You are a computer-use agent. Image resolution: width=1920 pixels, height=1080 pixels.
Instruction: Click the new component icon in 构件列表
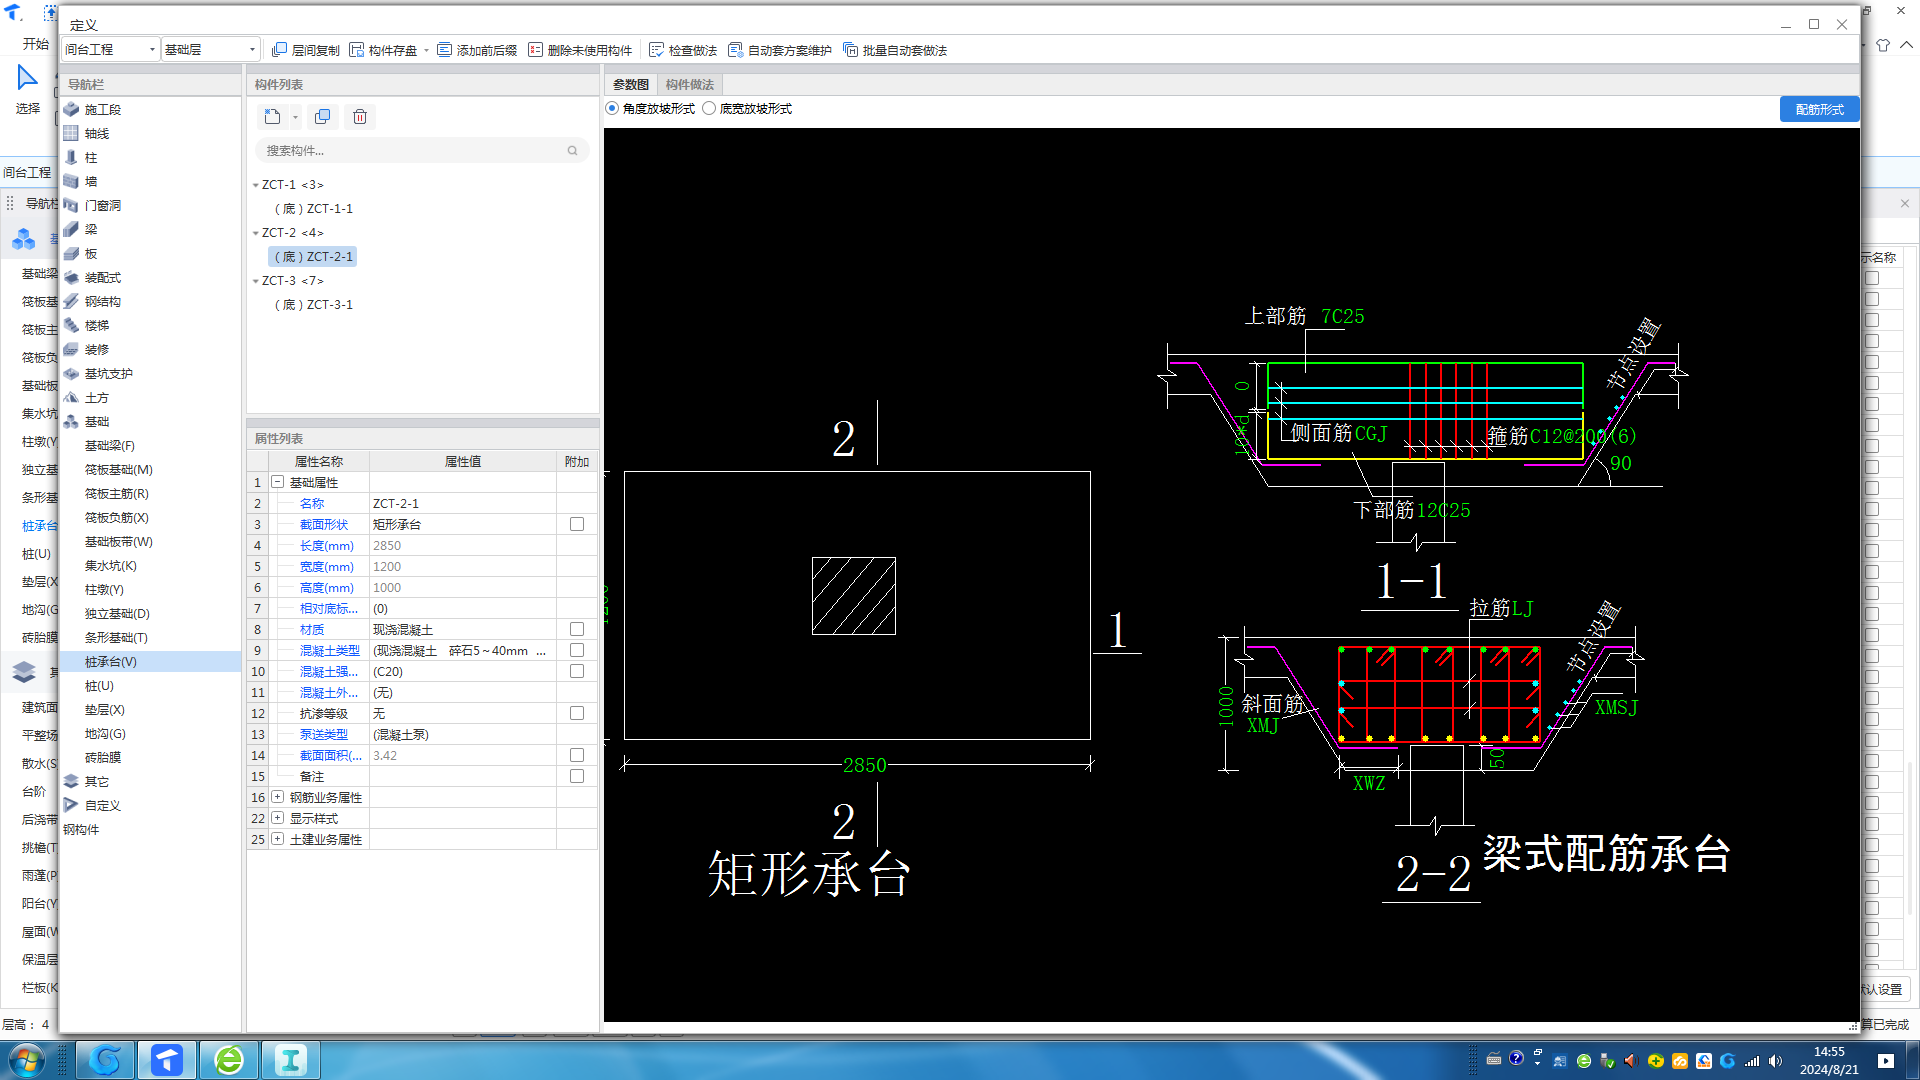(272, 117)
